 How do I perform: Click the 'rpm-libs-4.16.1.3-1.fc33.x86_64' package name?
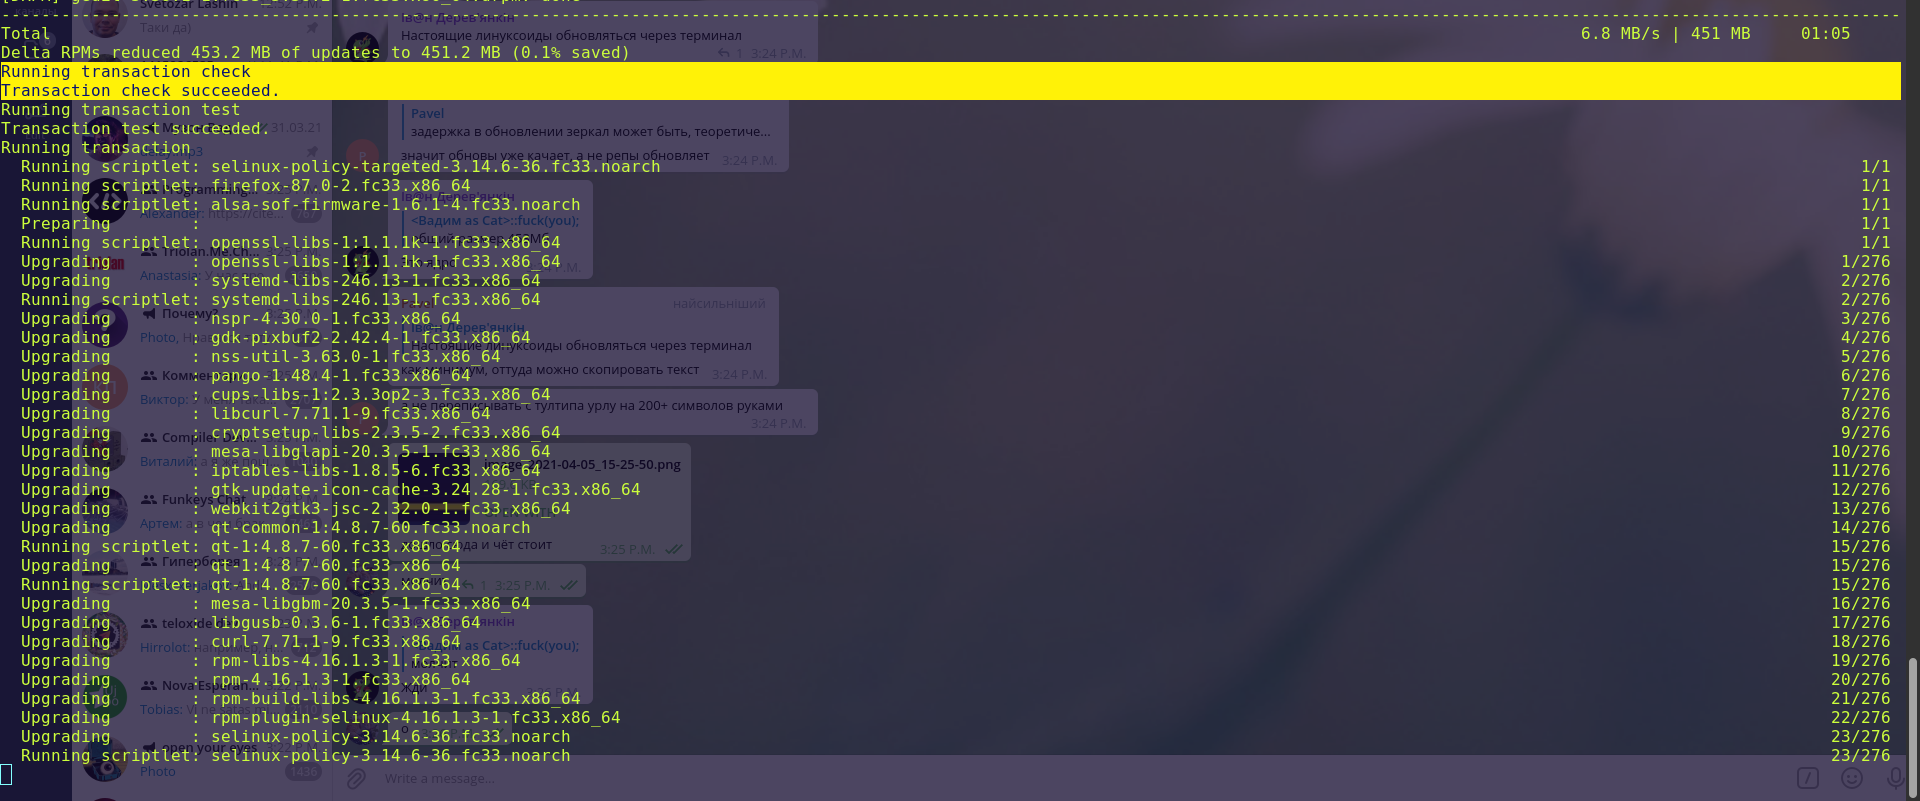click(366, 661)
